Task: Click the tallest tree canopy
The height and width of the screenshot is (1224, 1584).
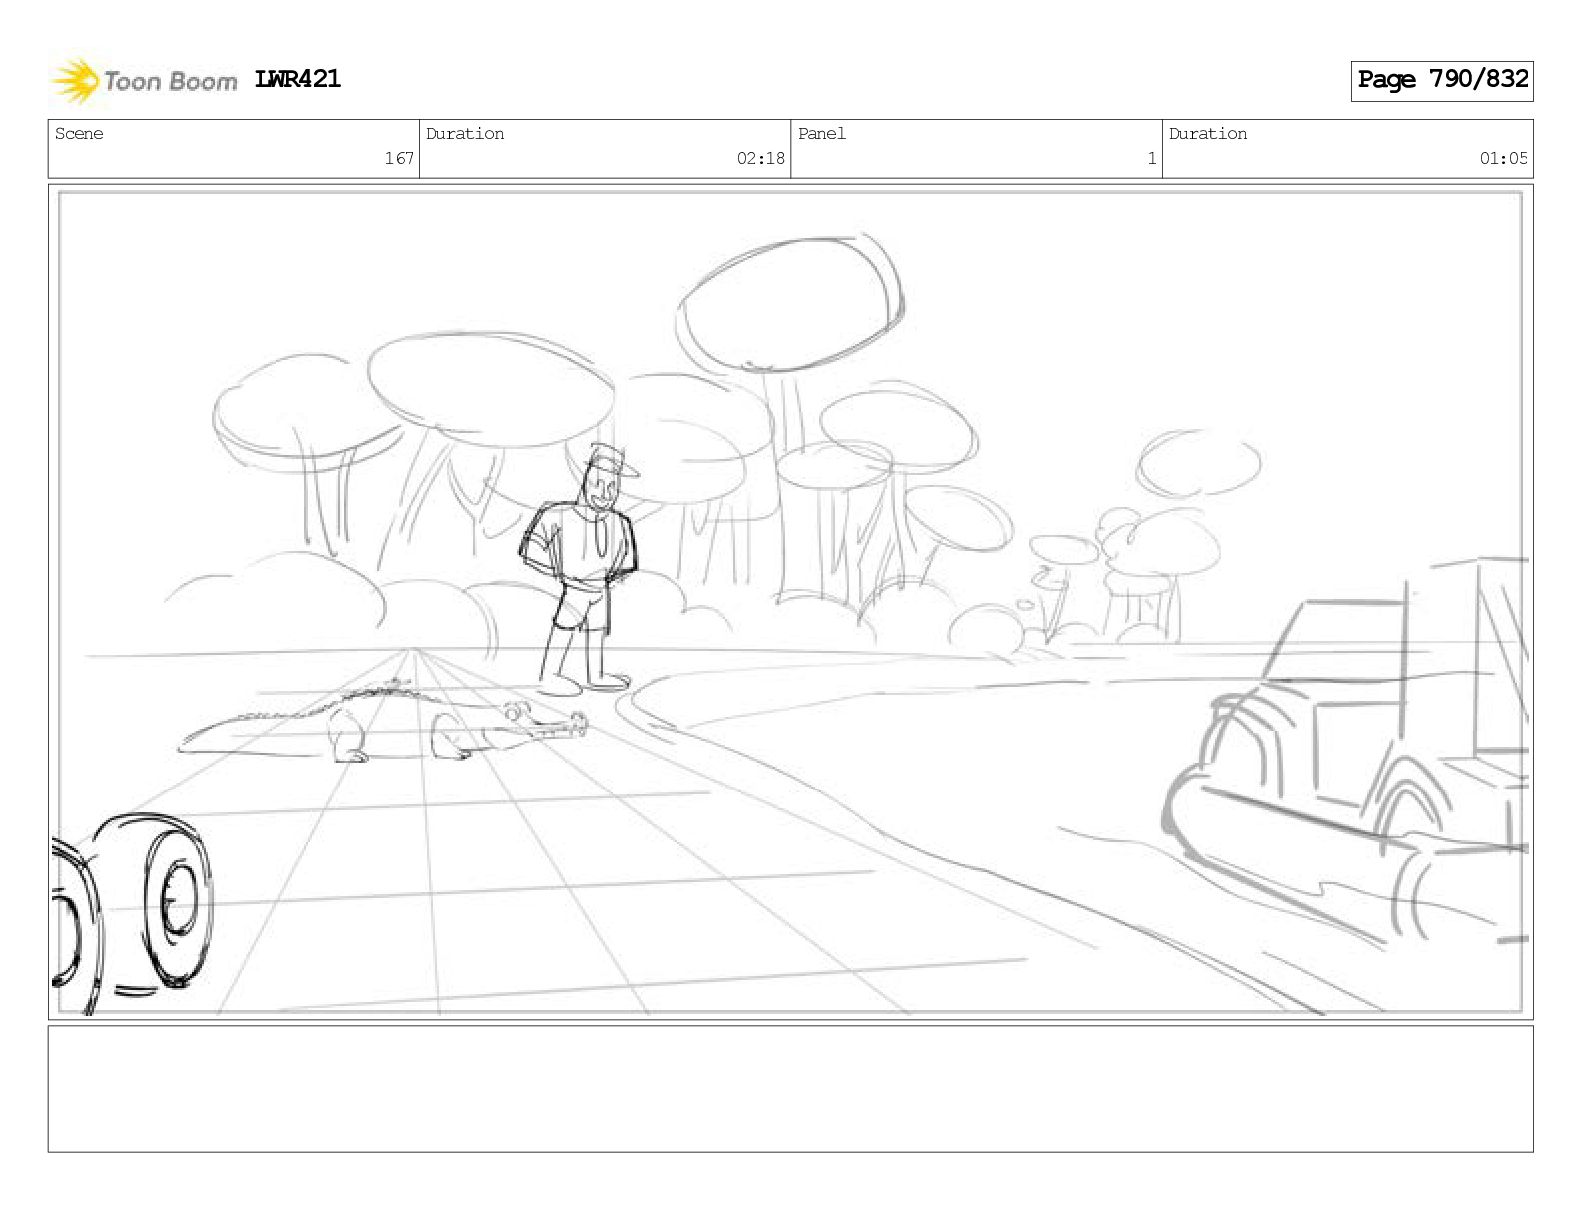Action: coord(789,303)
